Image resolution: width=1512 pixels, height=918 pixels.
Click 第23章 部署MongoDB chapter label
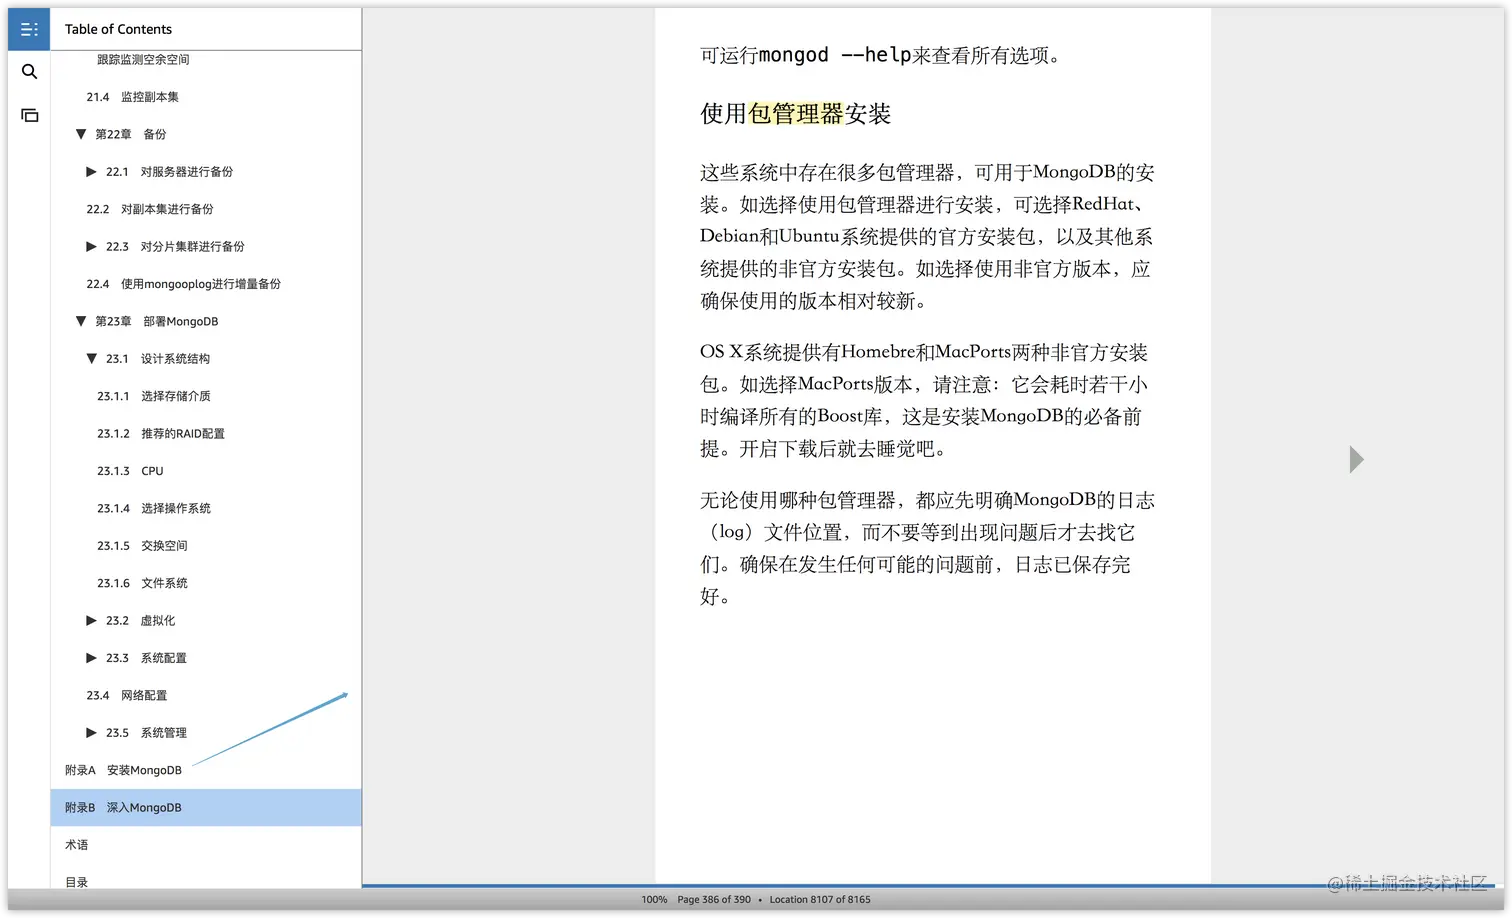pyautogui.click(x=157, y=321)
